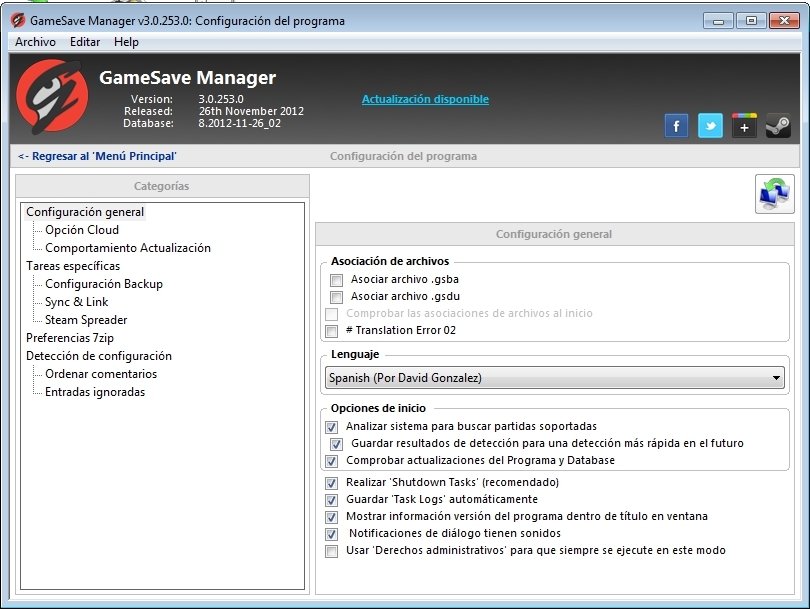810x609 pixels.
Task: Enable 'Usar Derechos administrativos' checkbox
Action: click(332, 551)
